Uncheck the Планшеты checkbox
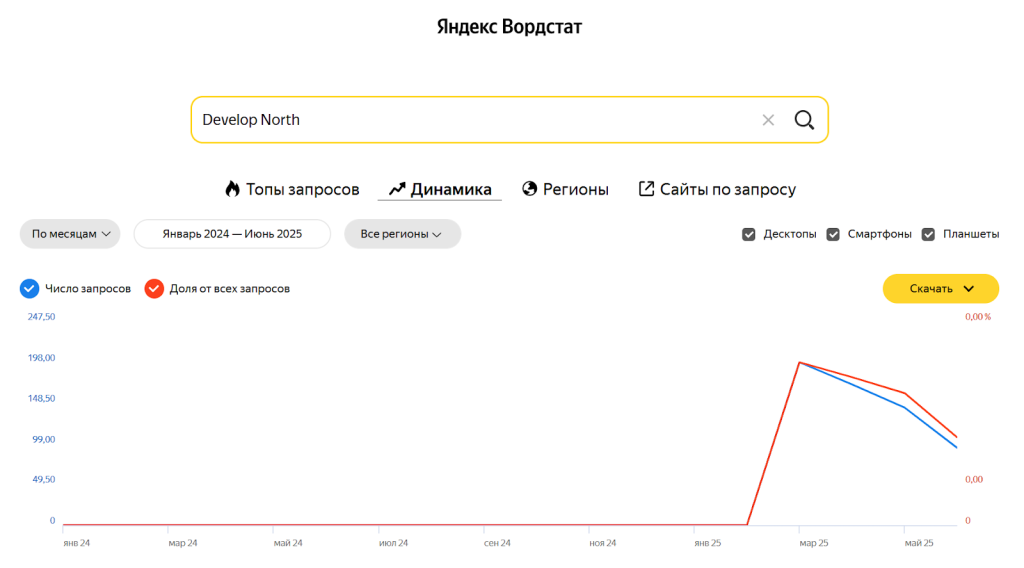1024x568 pixels. pos(928,234)
